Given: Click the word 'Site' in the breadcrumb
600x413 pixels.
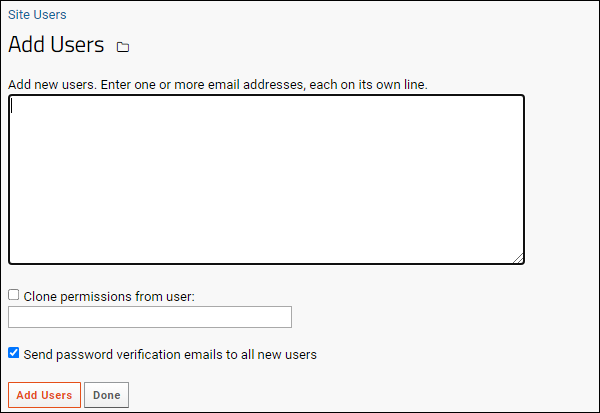Looking at the screenshot, I should click(19, 15).
